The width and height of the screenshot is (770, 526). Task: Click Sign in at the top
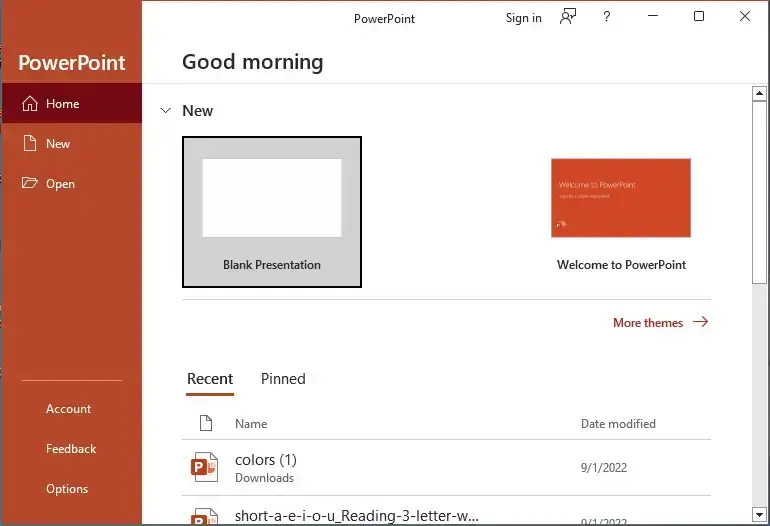click(x=523, y=18)
